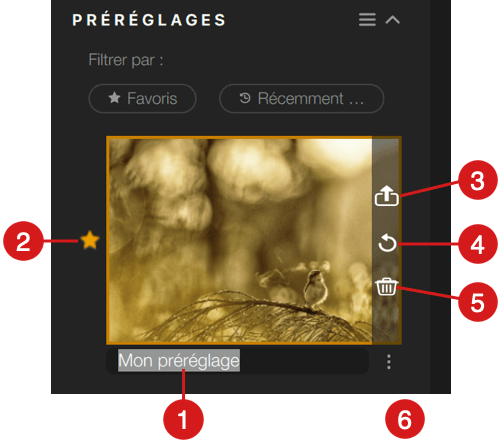Screen dimensions: 499x443
Task: Click the Mon préréglage name field
Action: point(237,361)
